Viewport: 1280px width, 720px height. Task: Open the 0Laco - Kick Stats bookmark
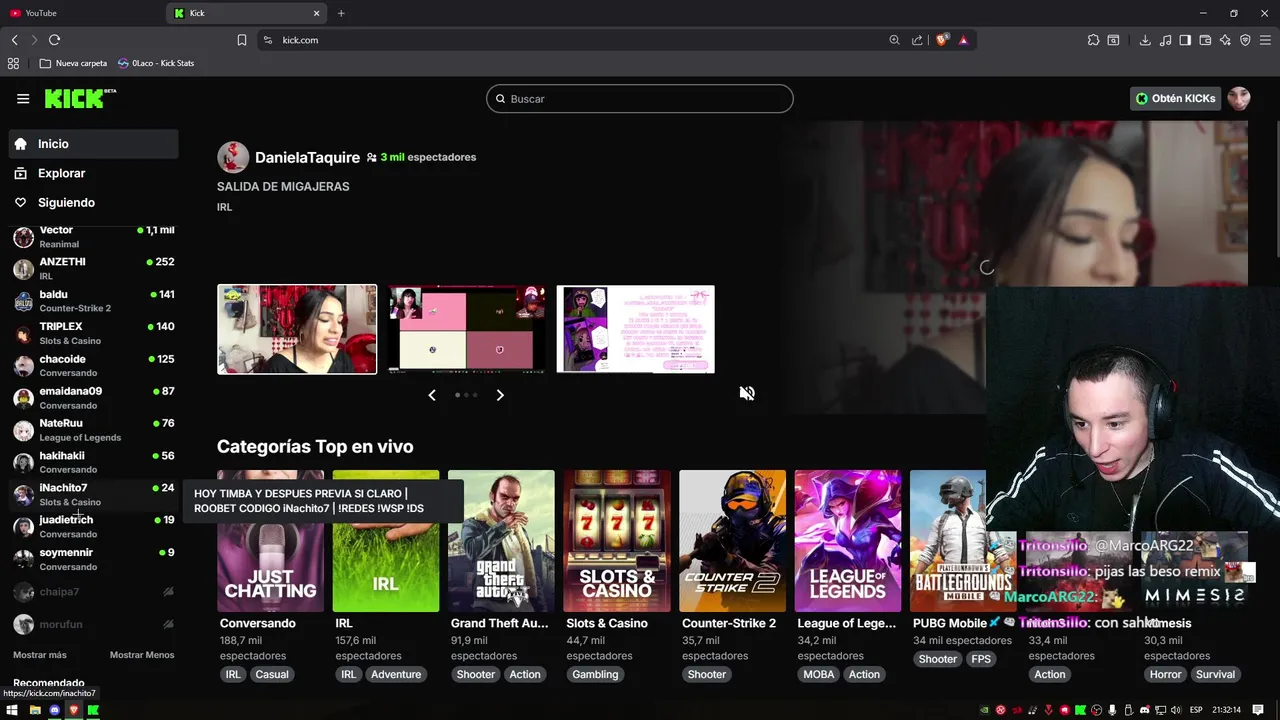(155, 63)
